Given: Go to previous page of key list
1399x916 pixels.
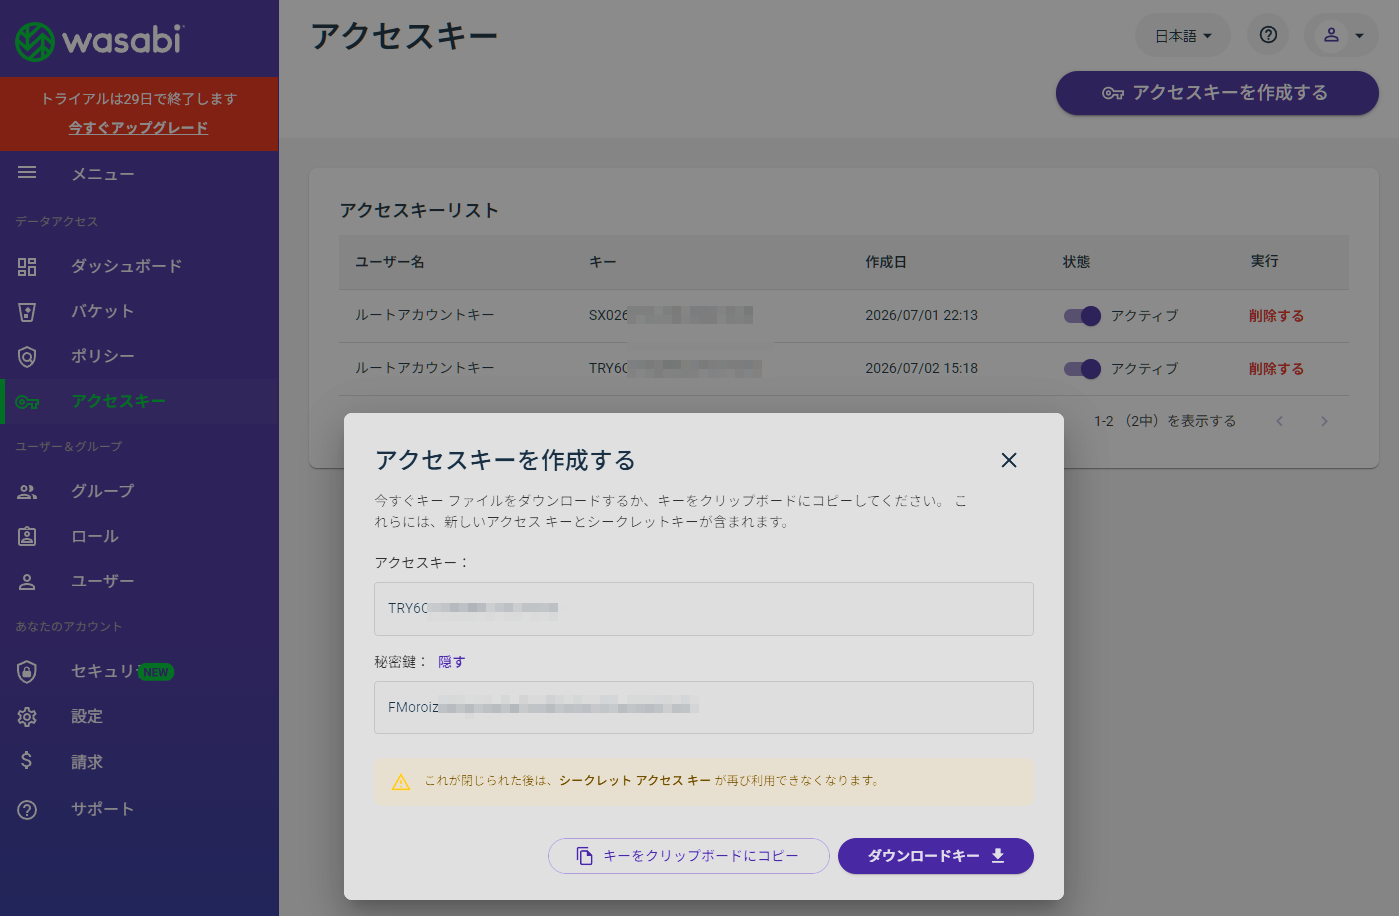Looking at the screenshot, I should tap(1279, 421).
